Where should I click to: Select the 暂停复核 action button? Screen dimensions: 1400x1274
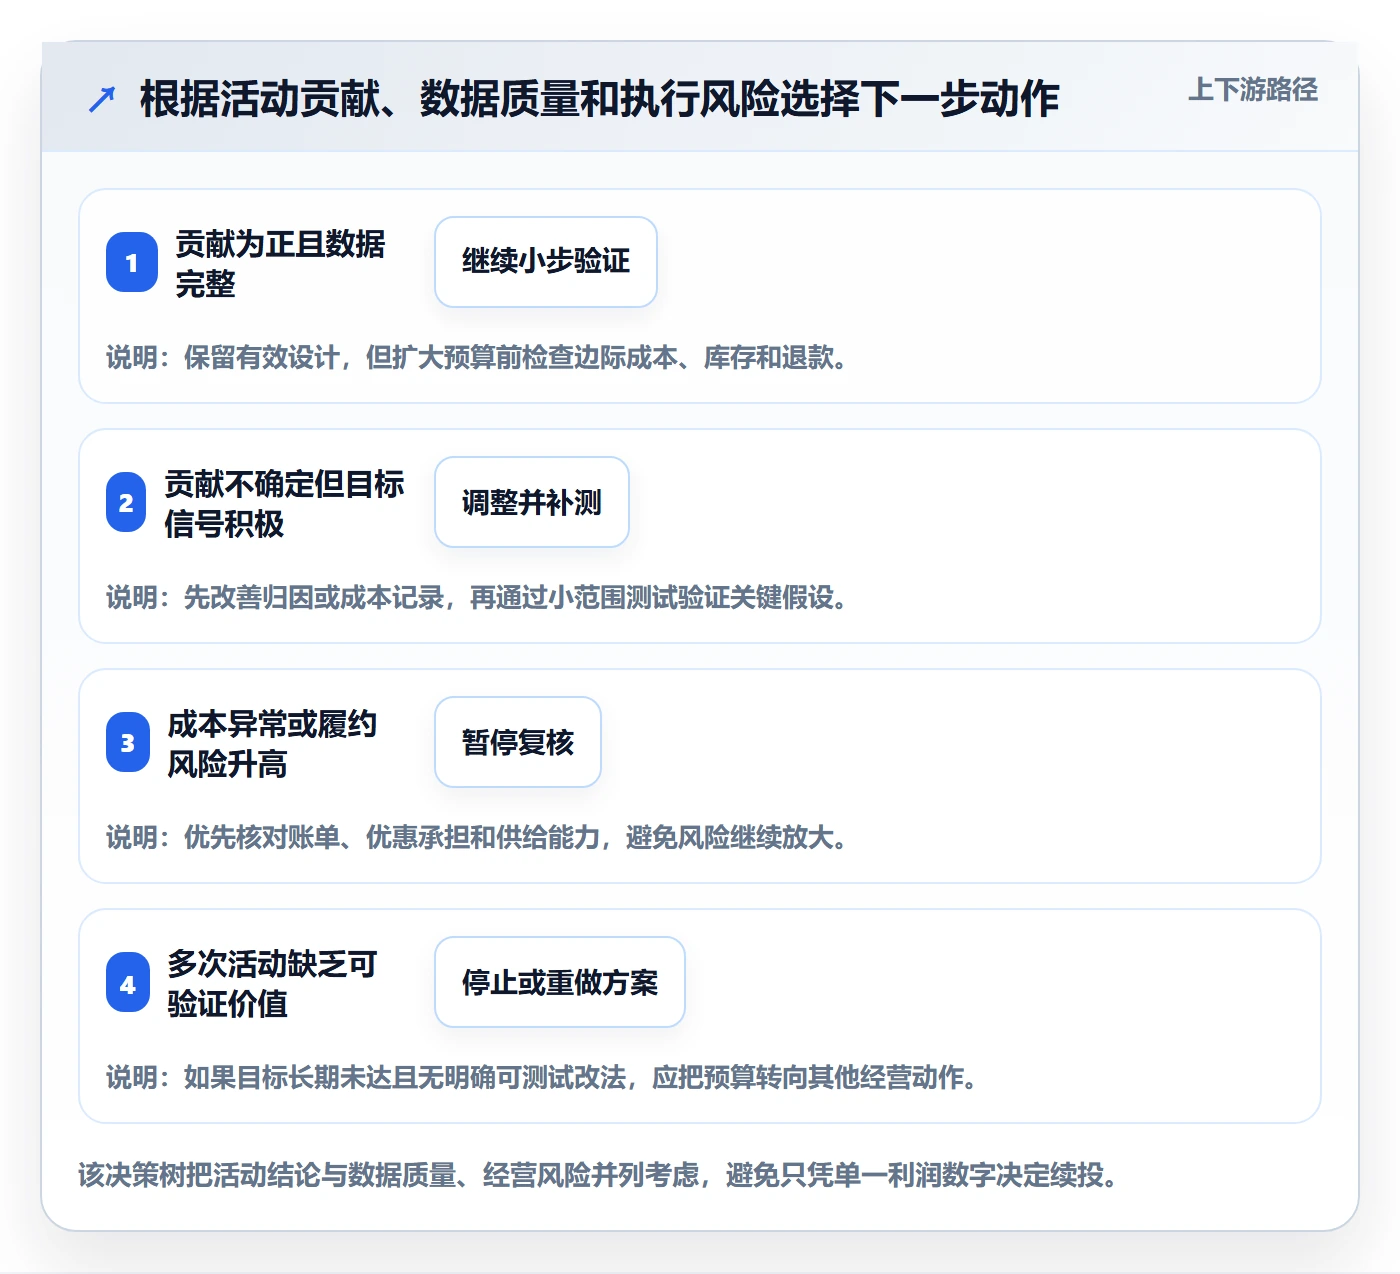coord(518,742)
